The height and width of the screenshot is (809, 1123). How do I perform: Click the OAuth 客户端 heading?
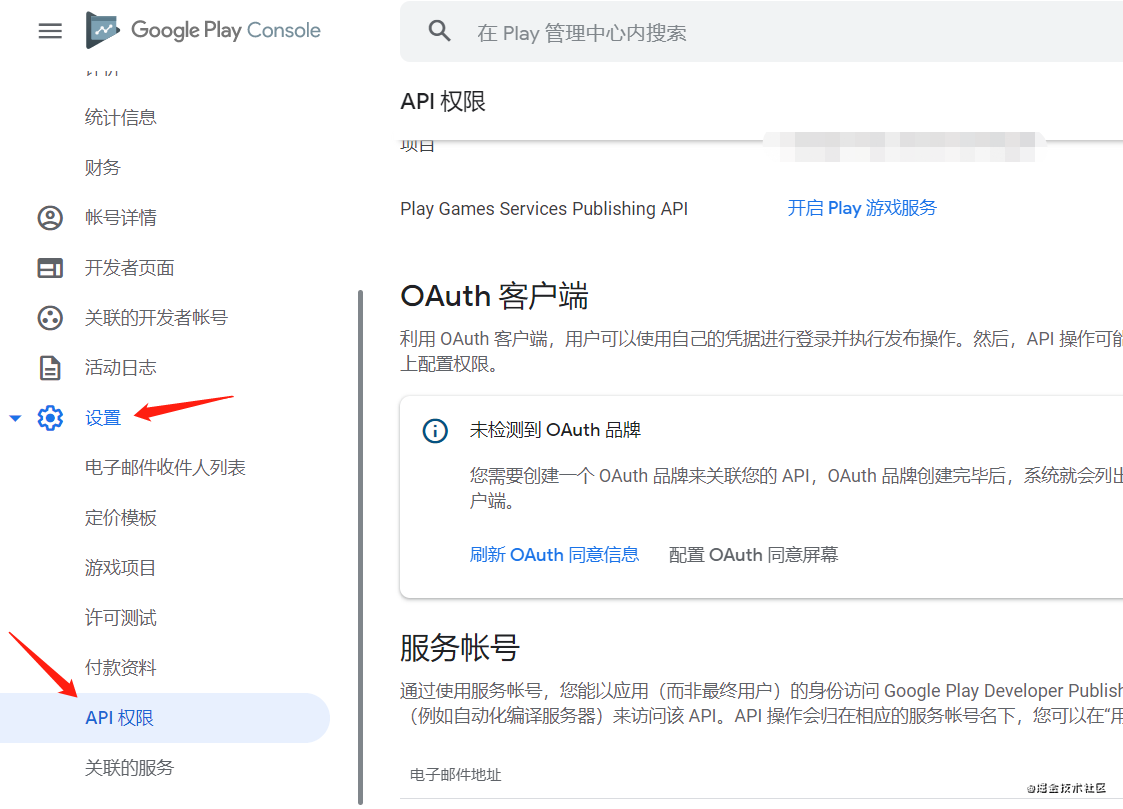coord(494,296)
